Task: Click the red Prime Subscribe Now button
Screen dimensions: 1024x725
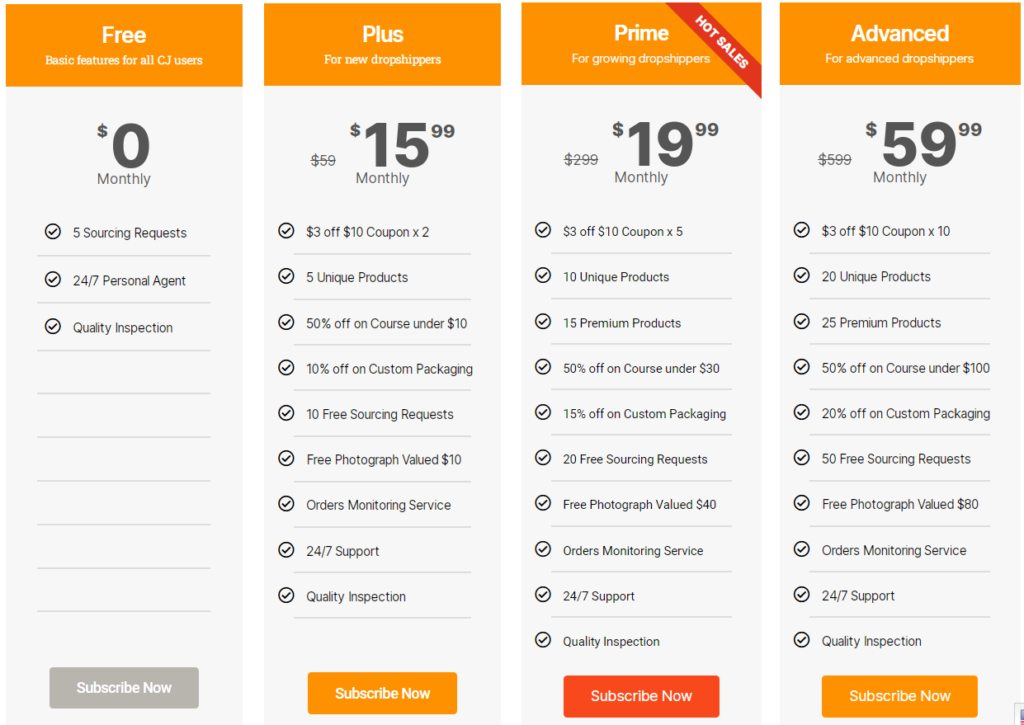Action: tap(641, 696)
